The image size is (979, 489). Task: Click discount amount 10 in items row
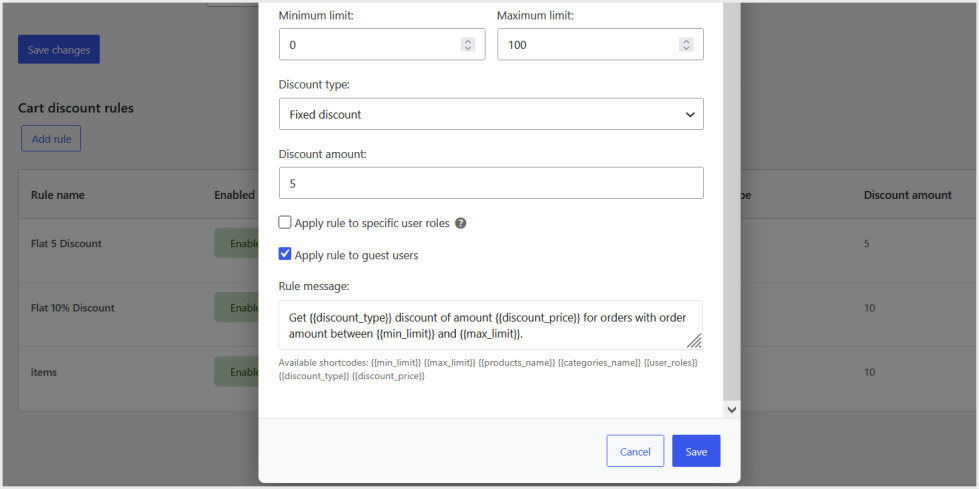[x=870, y=372]
